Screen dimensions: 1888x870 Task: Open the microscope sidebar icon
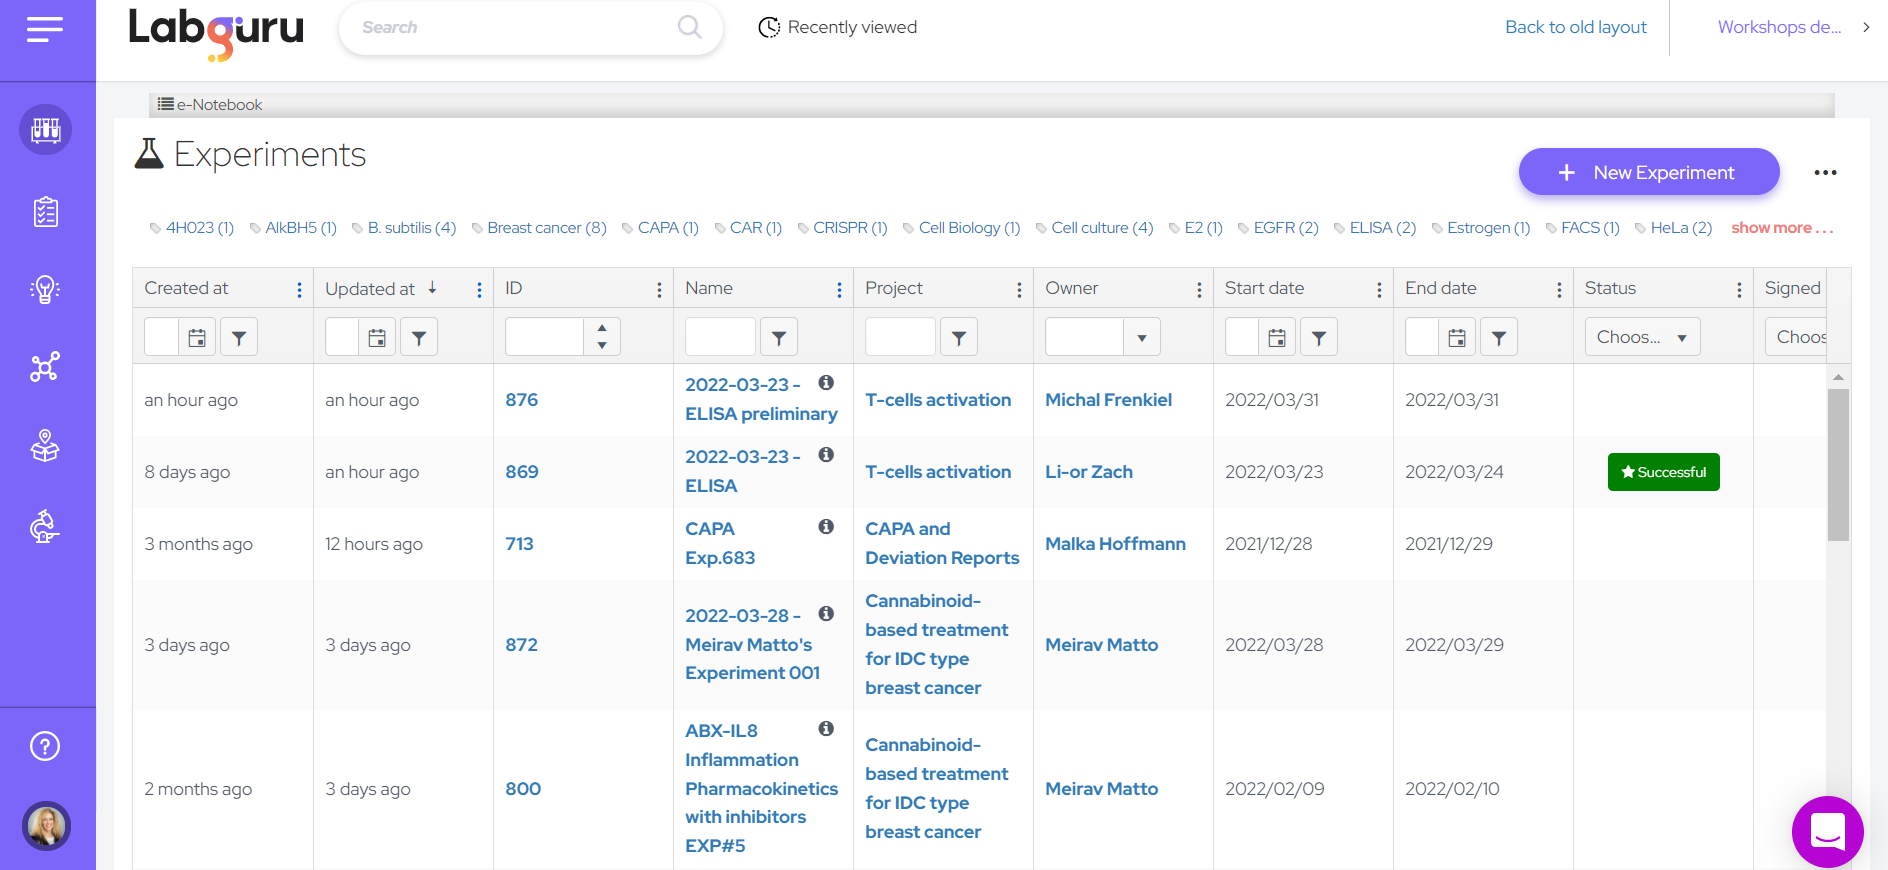pyautogui.click(x=45, y=526)
